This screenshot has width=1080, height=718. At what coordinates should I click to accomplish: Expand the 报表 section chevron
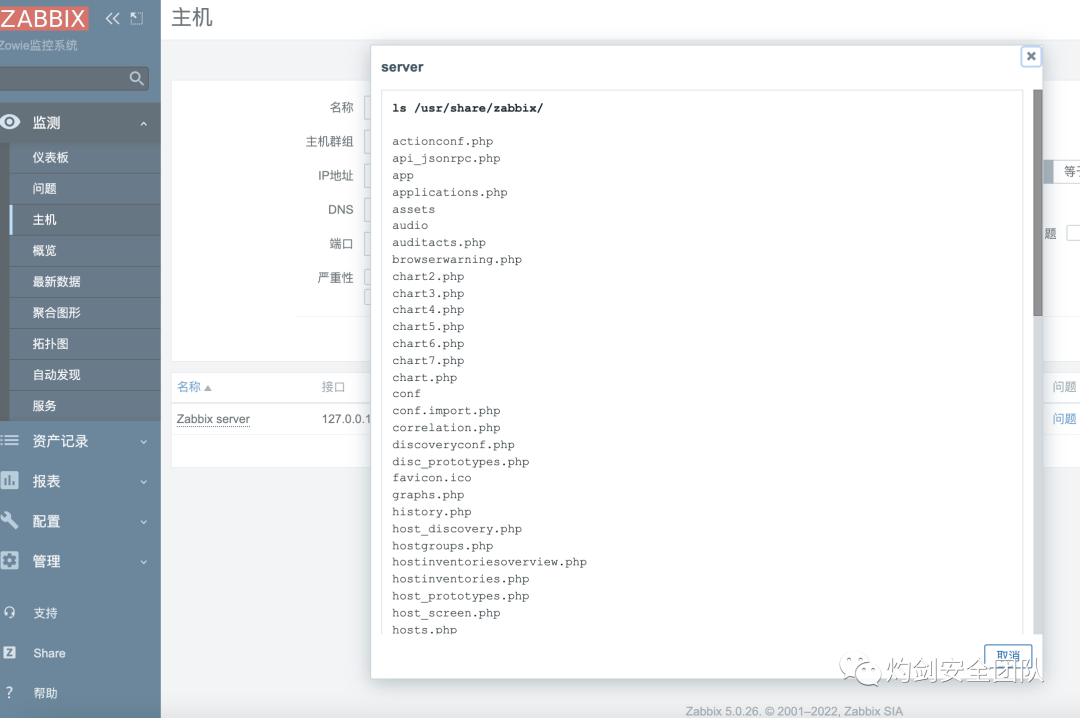pos(144,482)
